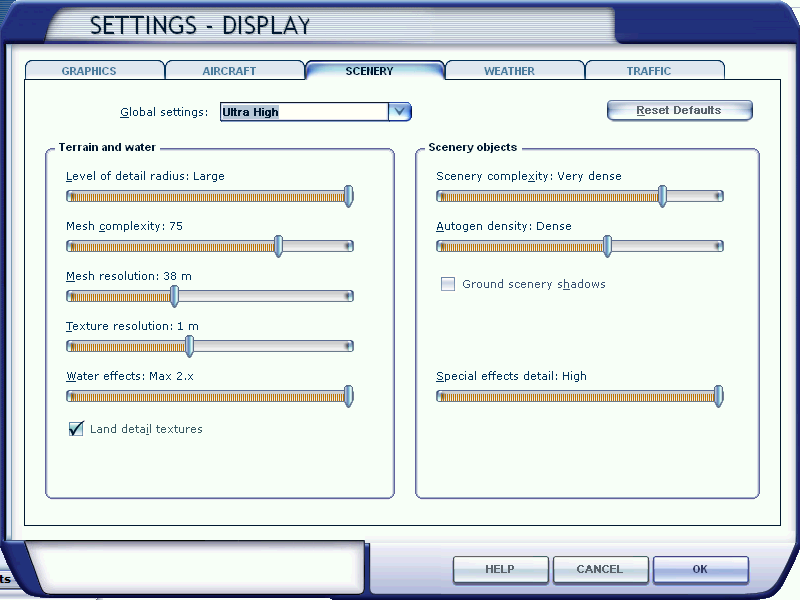Switch to the Graphics tab
Screen dimensions: 800x600
tap(90, 71)
